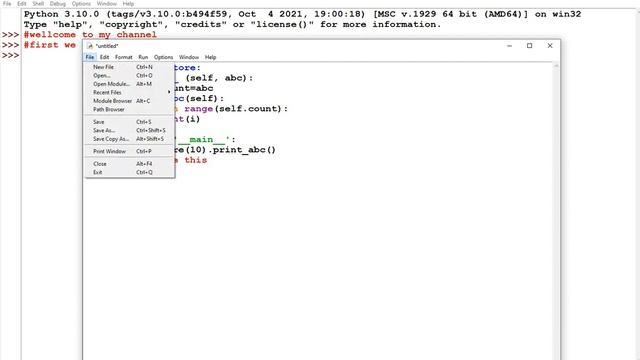Open the Window menu in untitled editor

coord(189,57)
